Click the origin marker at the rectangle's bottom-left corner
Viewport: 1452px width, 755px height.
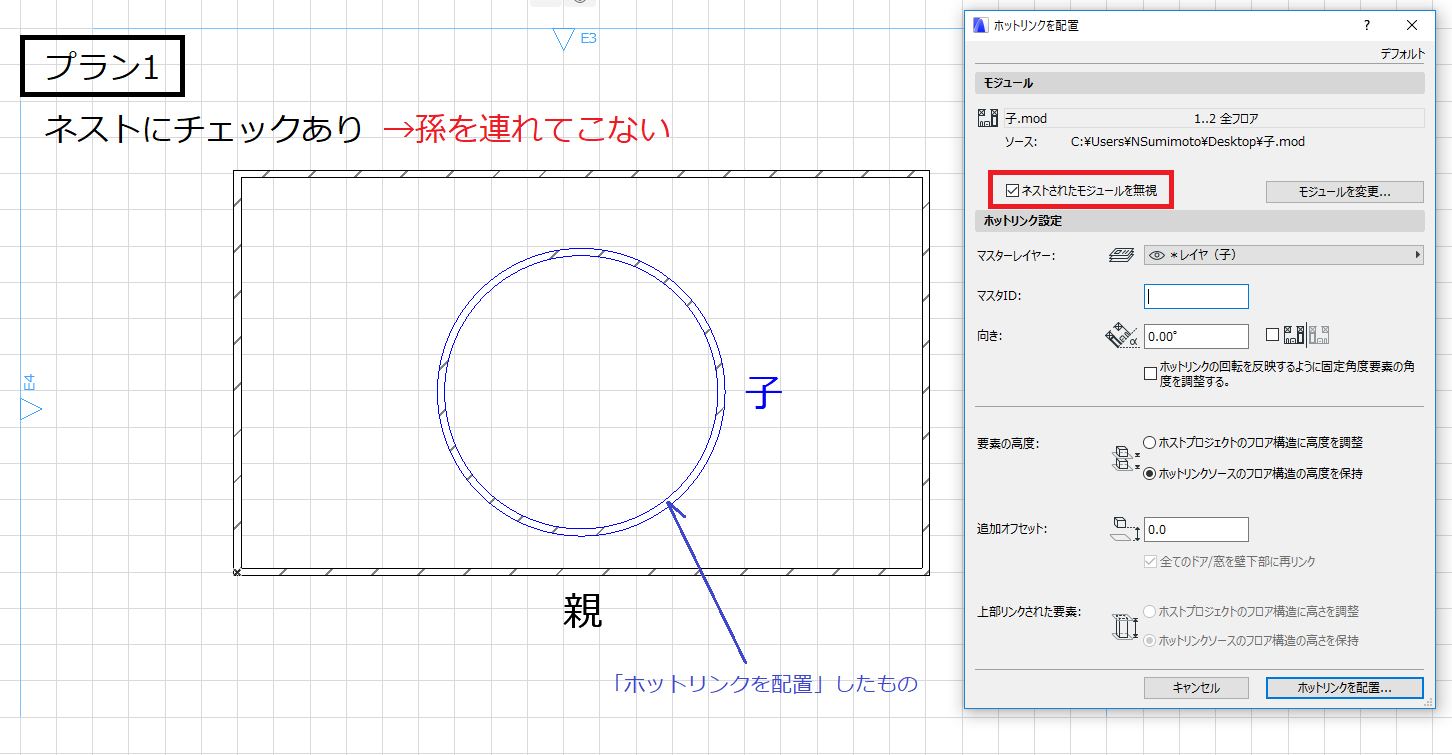coord(237,573)
